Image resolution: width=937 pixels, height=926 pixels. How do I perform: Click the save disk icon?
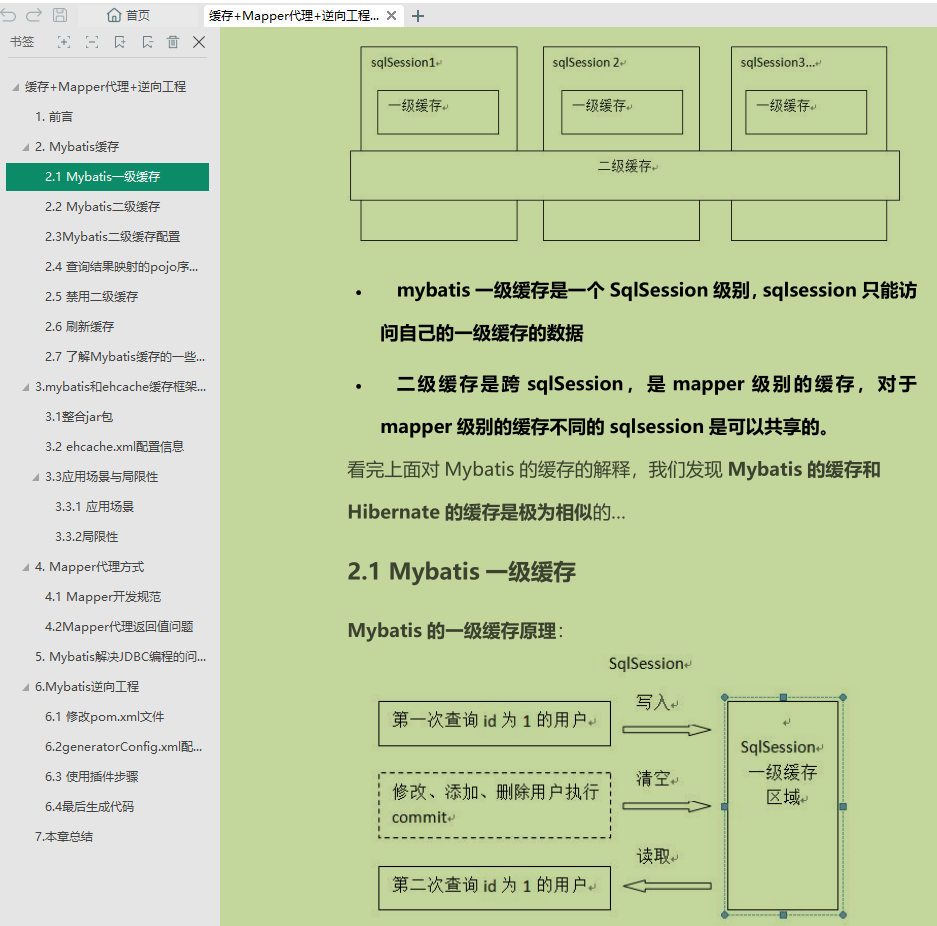coord(60,15)
